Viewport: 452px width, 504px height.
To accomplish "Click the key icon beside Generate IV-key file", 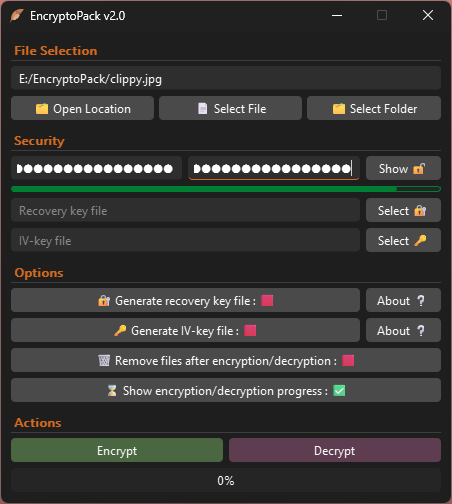I will coord(120,331).
